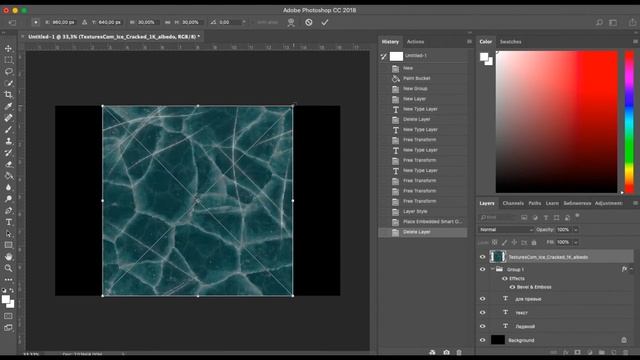Switch to the Channels tab
This screenshot has width=640, height=360.
point(513,203)
